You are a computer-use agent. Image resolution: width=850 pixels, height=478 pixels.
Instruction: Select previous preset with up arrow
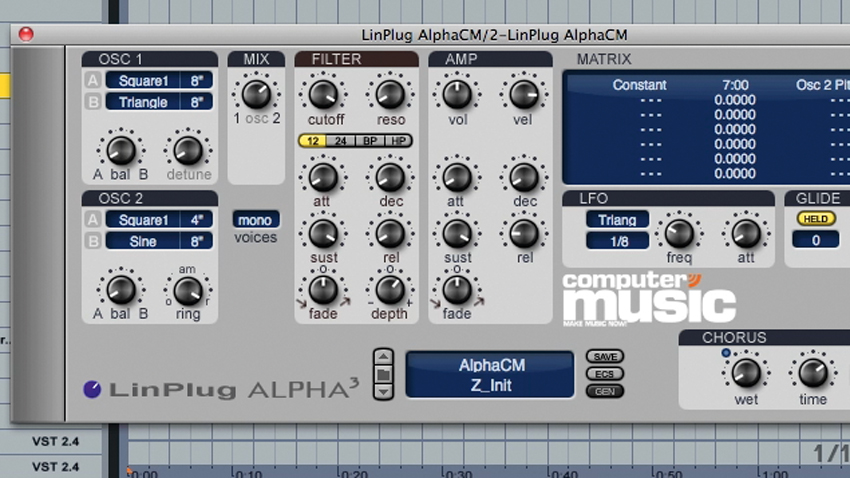coord(383,357)
